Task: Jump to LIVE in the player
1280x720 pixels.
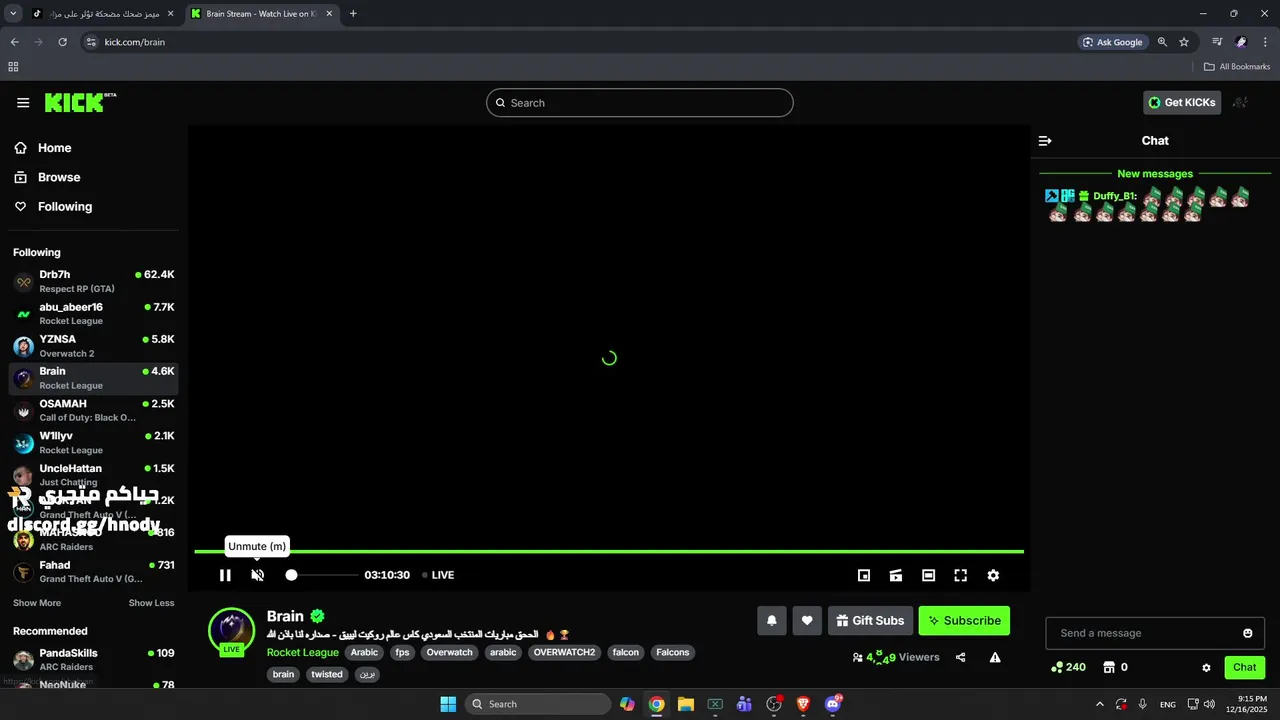Action: [x=438, y=575]
